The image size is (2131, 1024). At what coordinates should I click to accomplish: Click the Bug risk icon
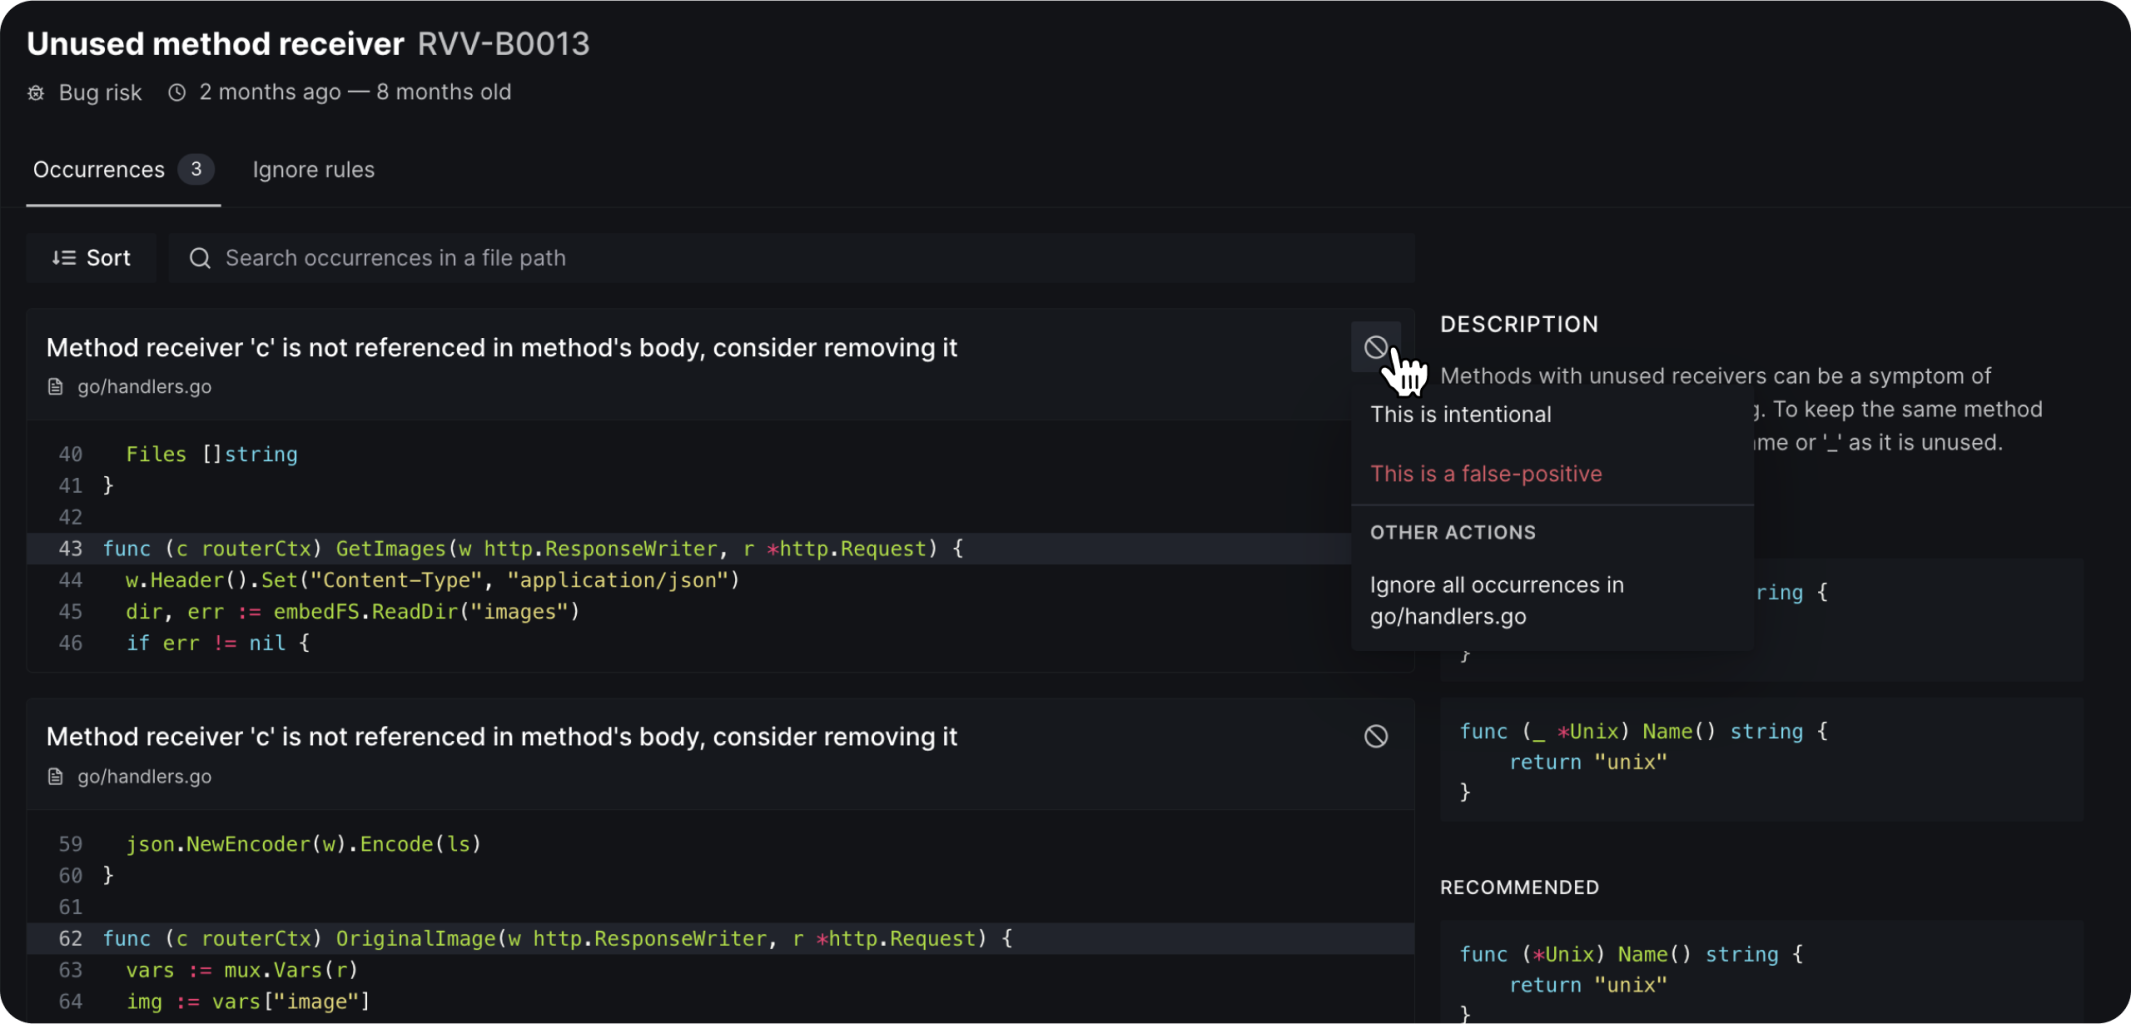pyautogui.click(x=36, y=93)
